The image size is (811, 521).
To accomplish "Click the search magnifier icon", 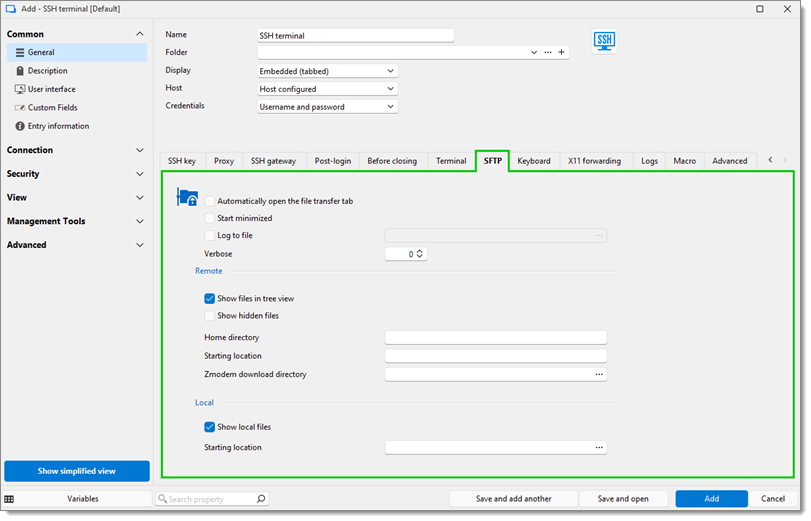I will (x=261, y=499).
